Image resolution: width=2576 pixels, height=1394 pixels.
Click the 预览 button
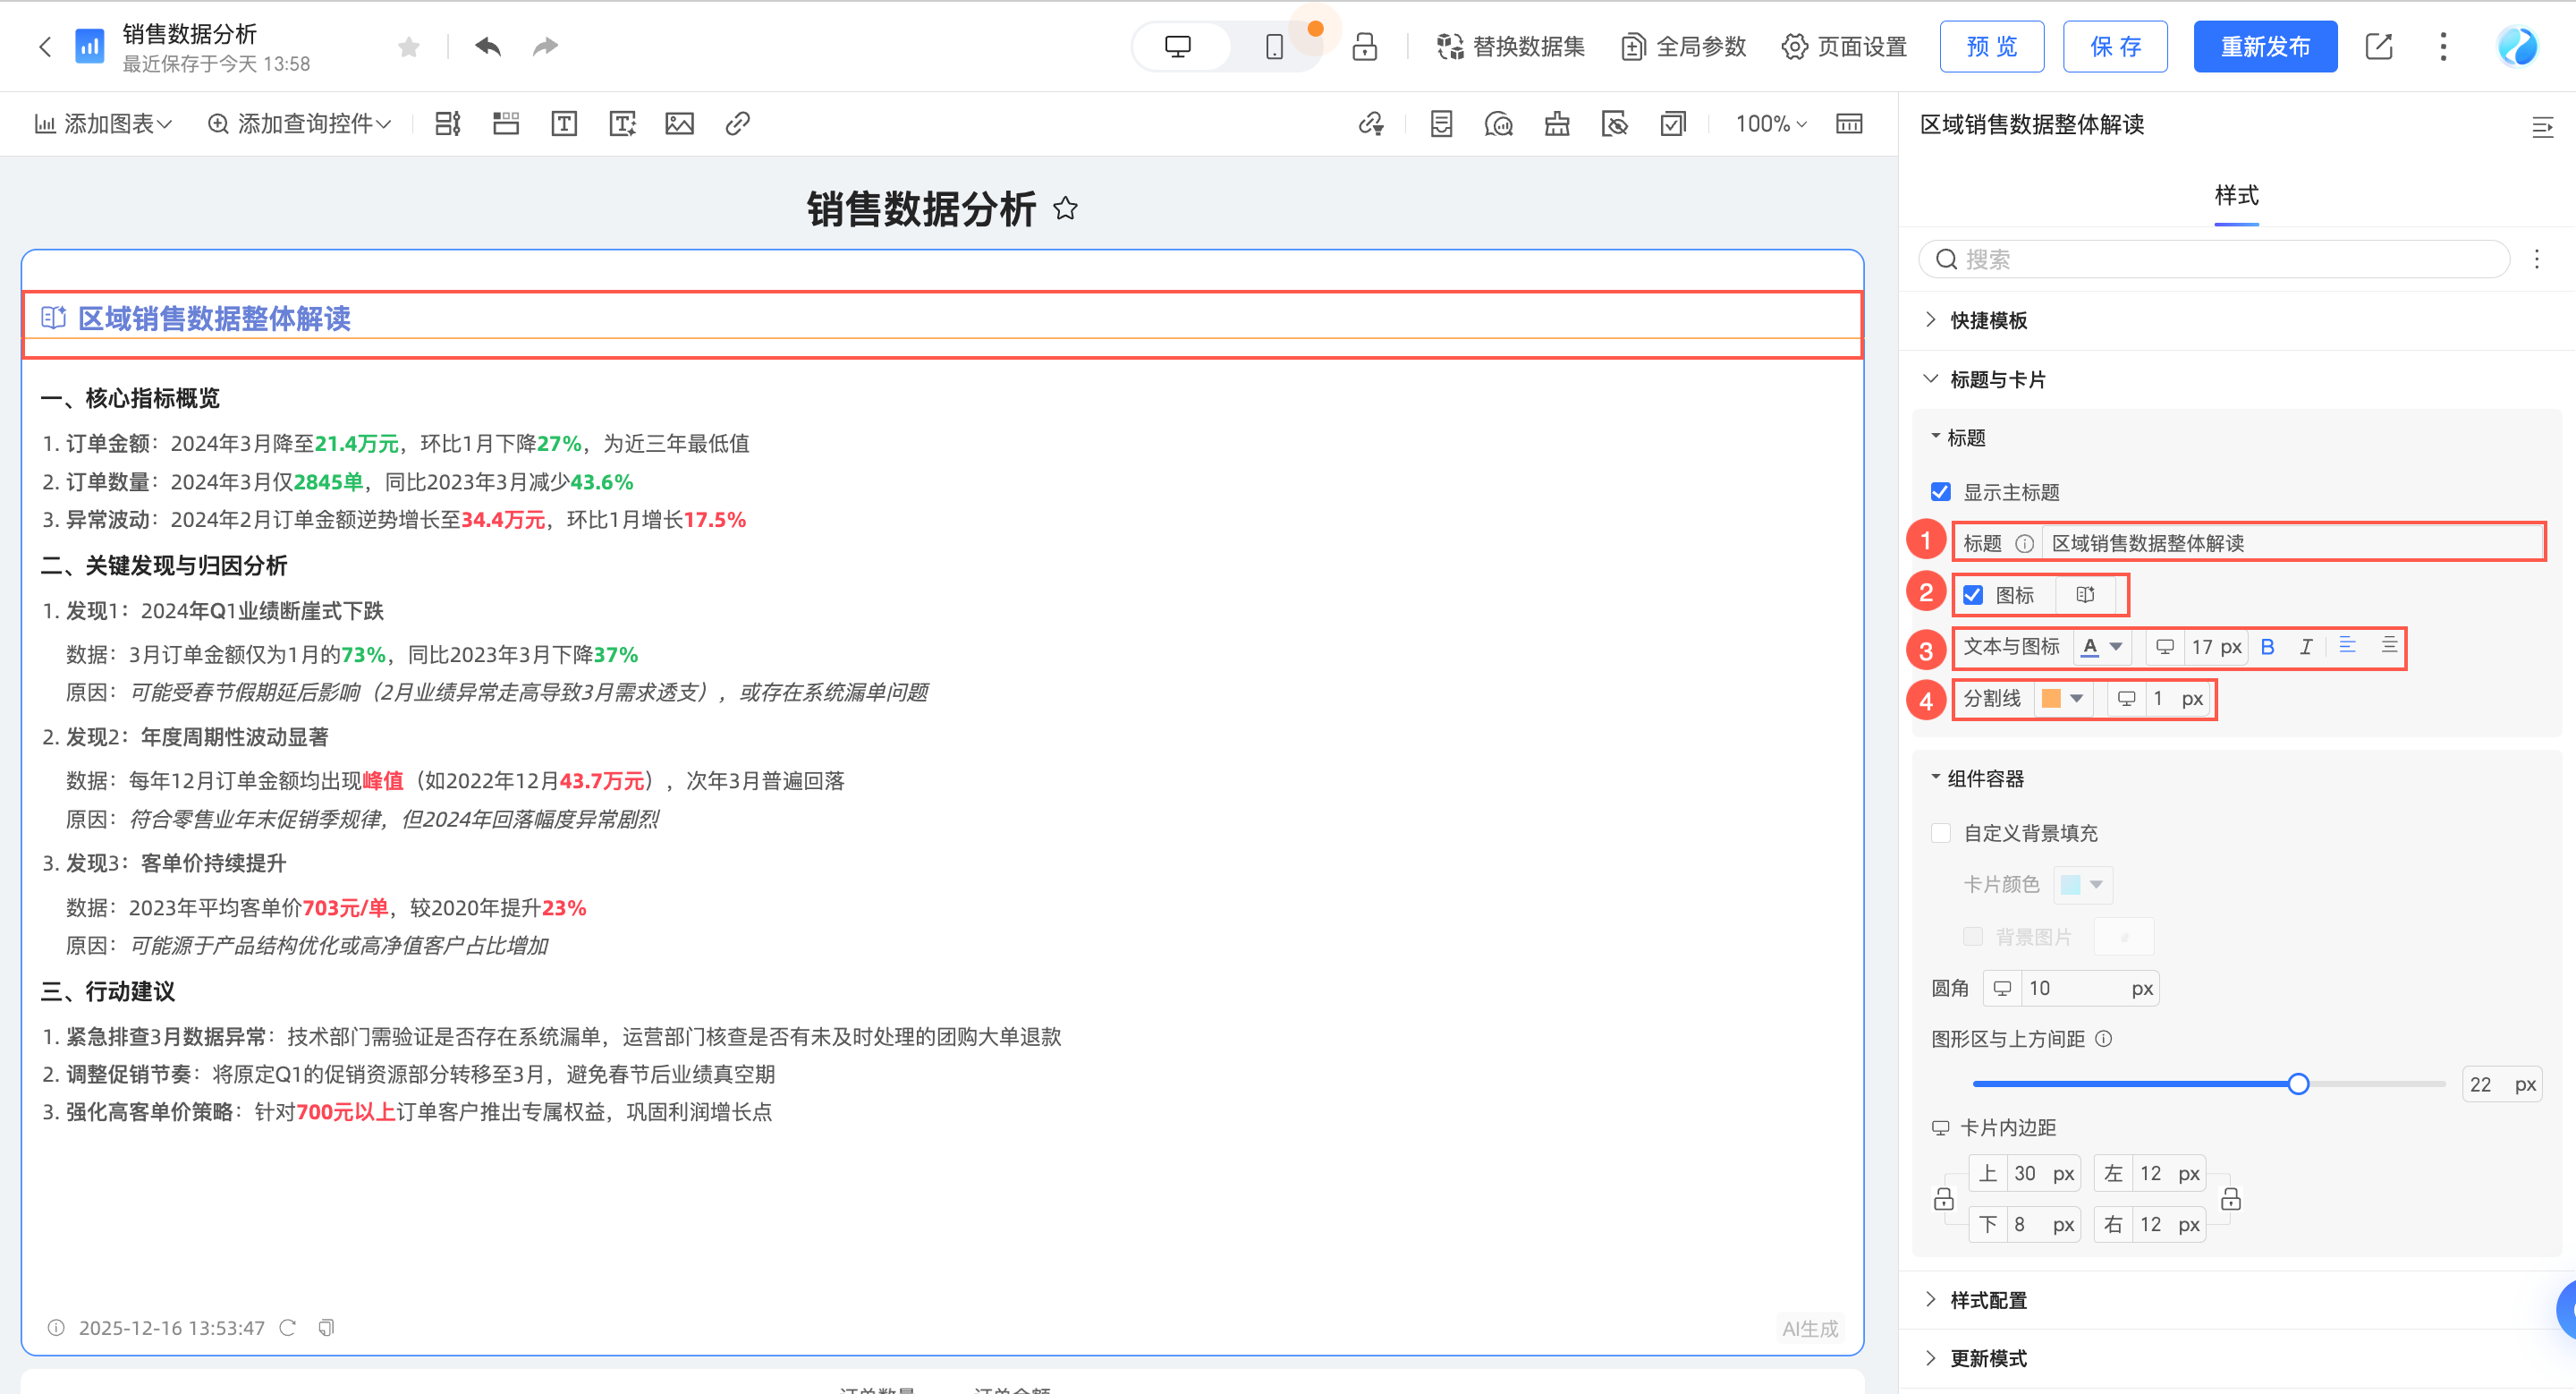[x=1991, y=47]
